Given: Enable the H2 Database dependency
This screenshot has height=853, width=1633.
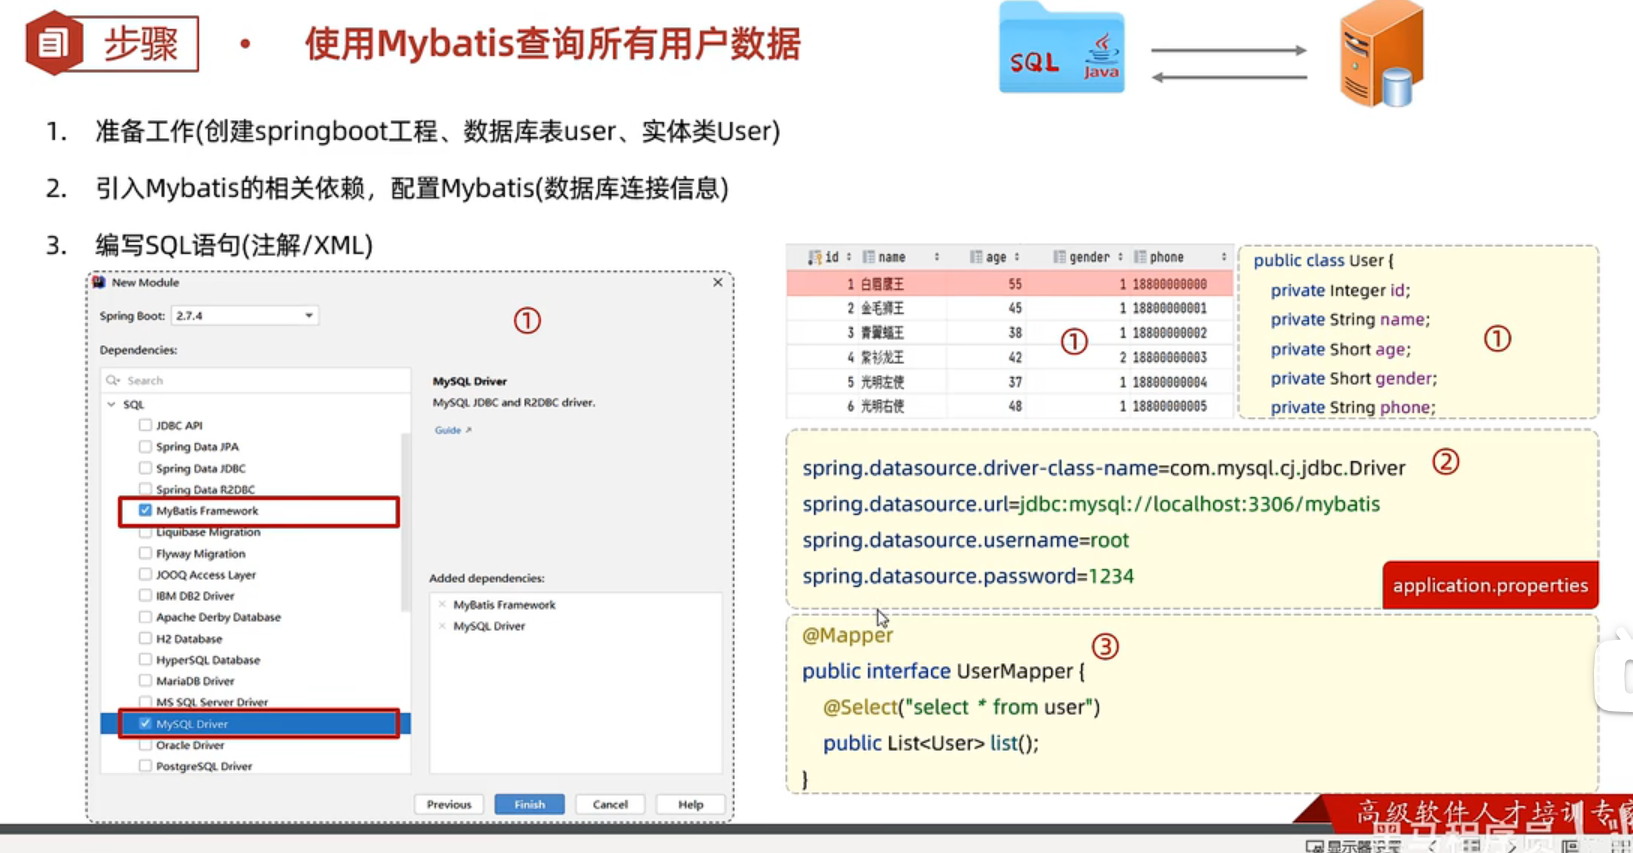Looking at the screenshot, I should (x=145, y=639).
